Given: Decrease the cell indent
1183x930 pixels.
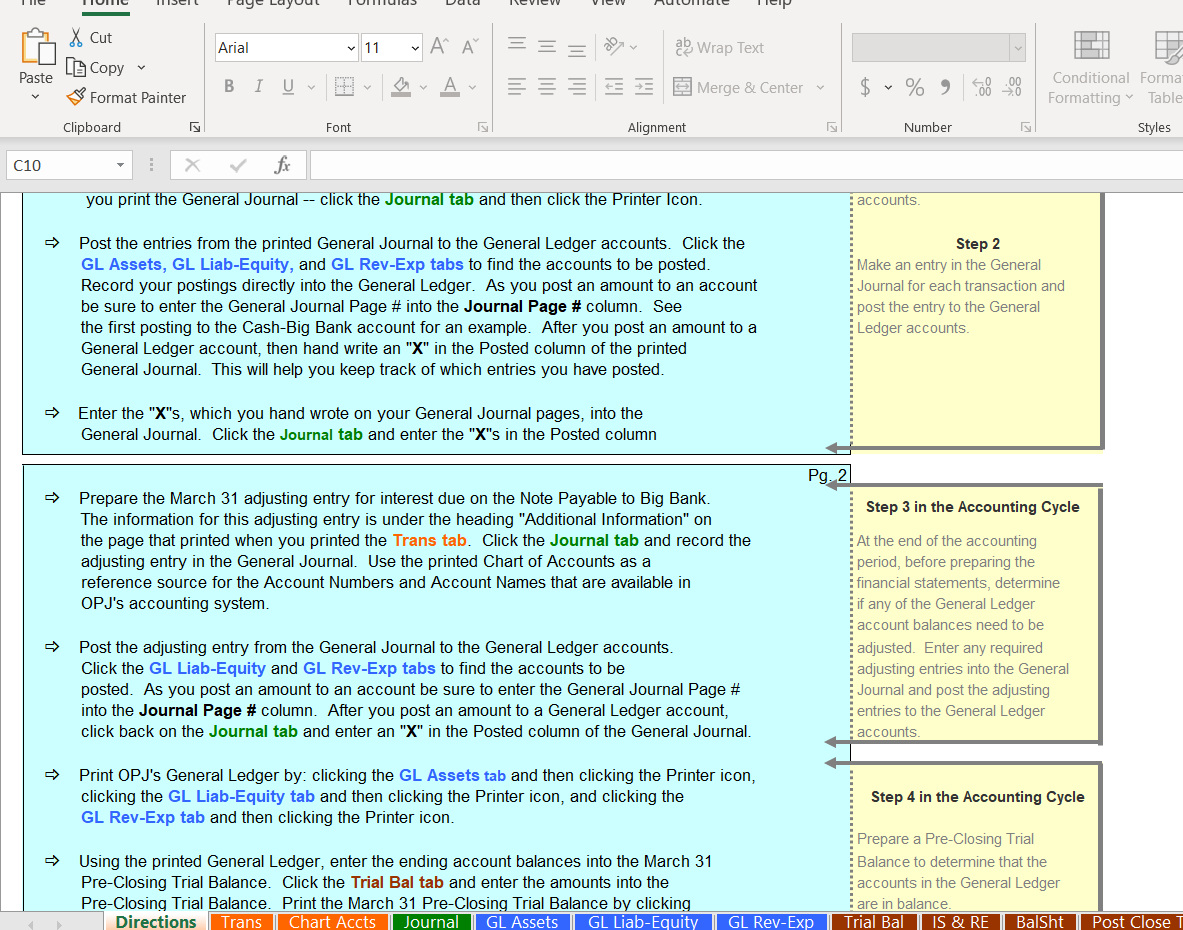Looking at the screenshot, I should tap(614, 87).
